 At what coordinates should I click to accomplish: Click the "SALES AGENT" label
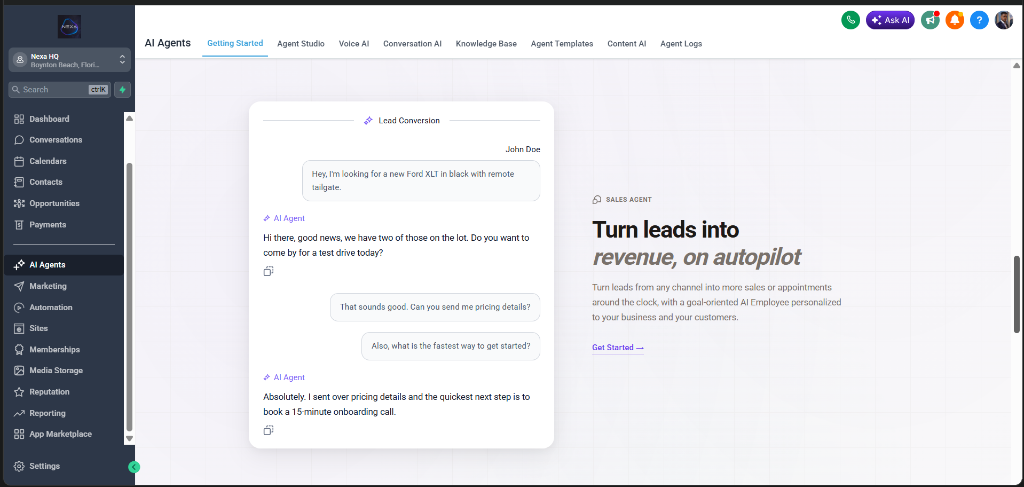tap(628, 200)
